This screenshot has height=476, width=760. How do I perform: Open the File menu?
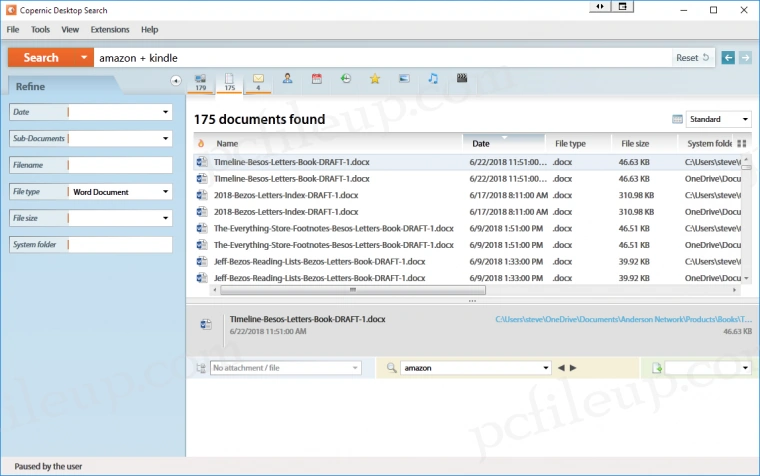[x=13, y=30]
